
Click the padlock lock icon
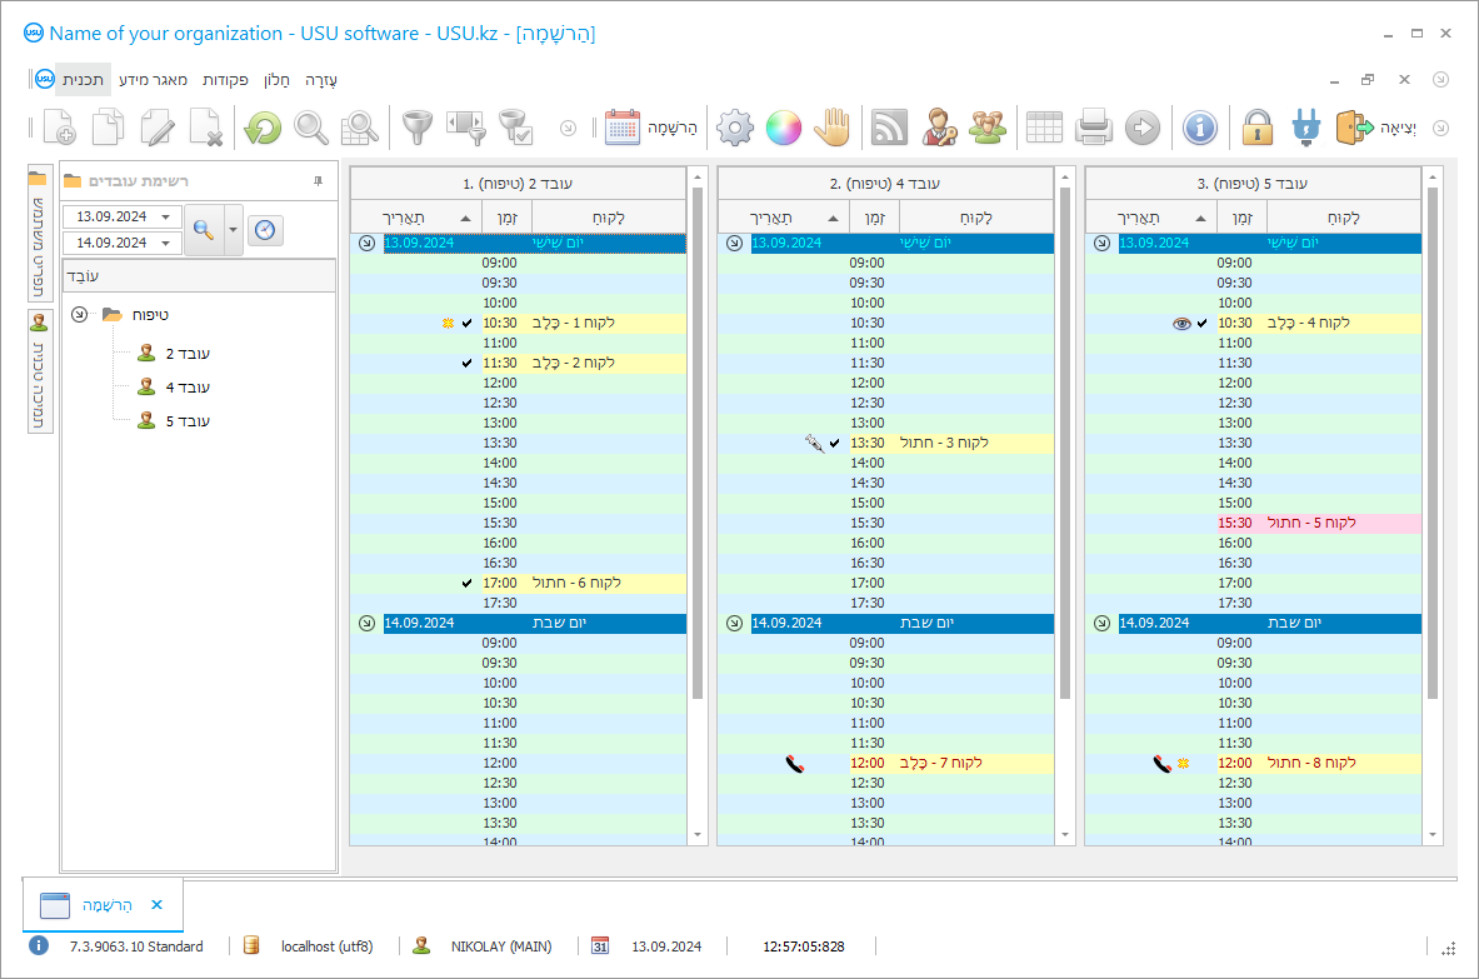click(1257, 128)
